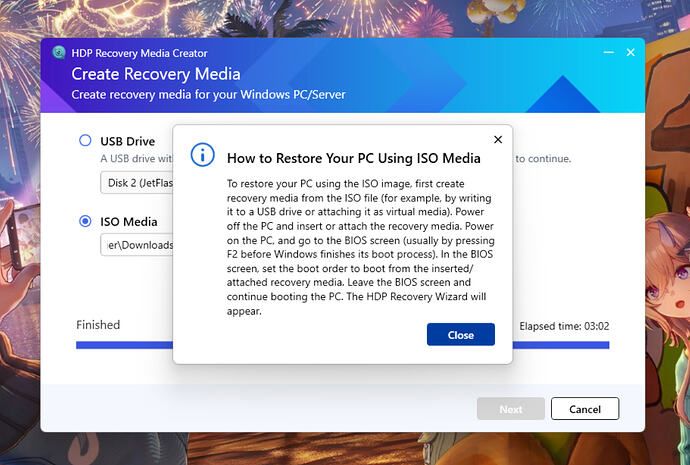Click the 'ISO Media' option label text
The width and height of the screenshot is (690, 465).
128,222
